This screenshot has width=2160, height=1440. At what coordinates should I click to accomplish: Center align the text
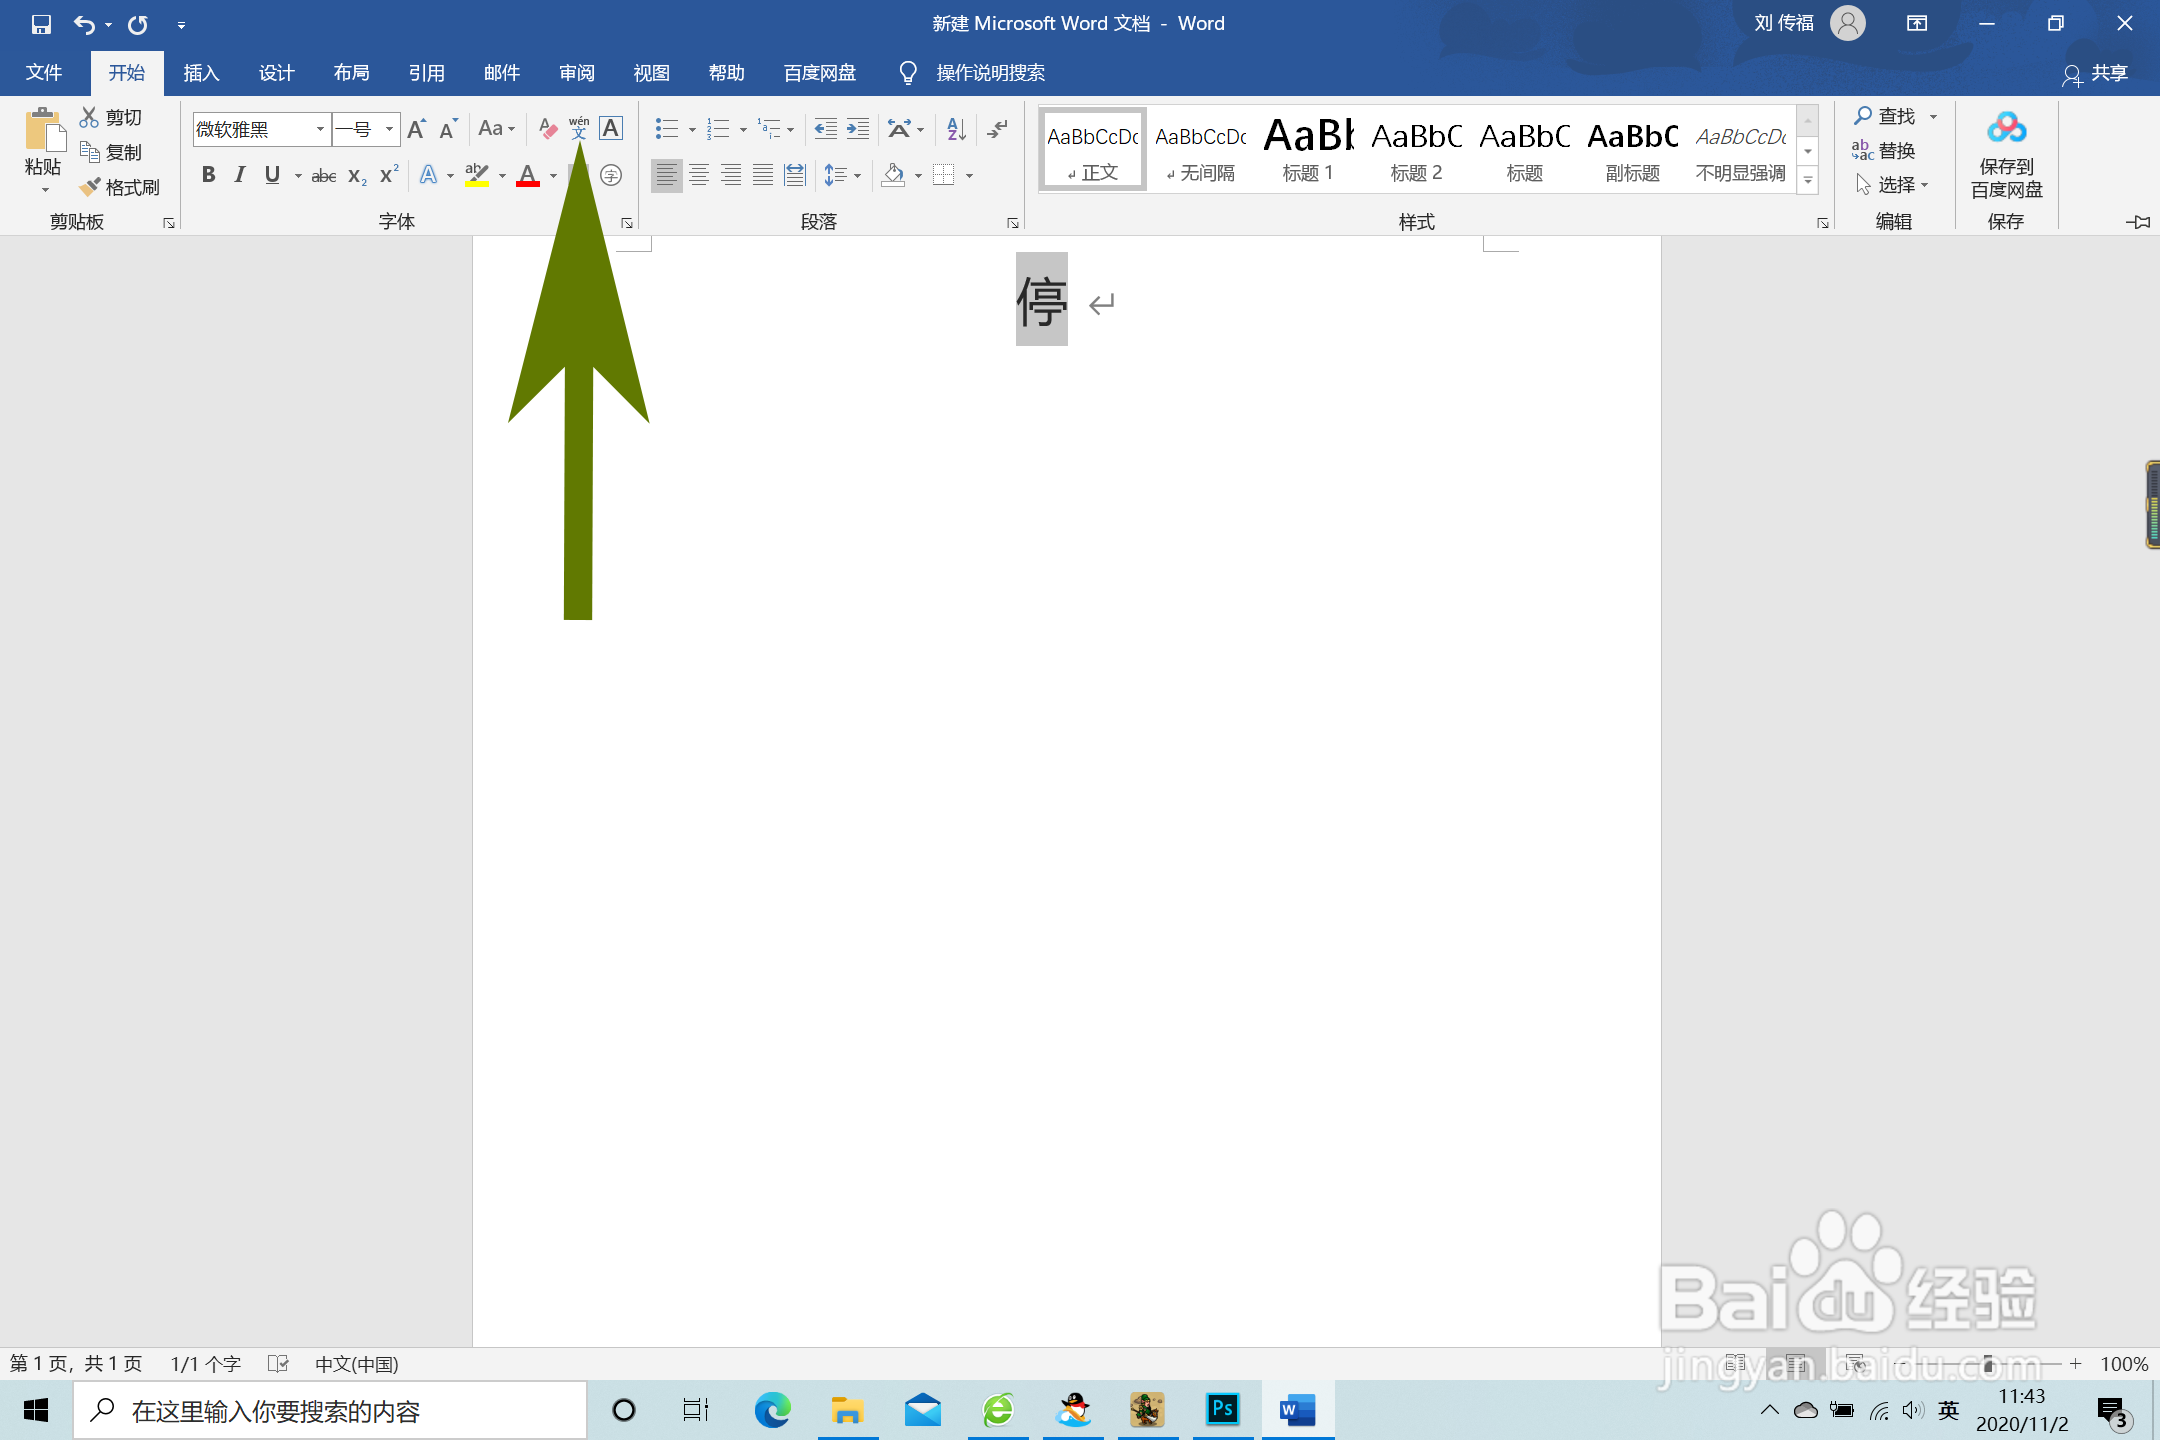pyautogui.click(x=699, y=176)
